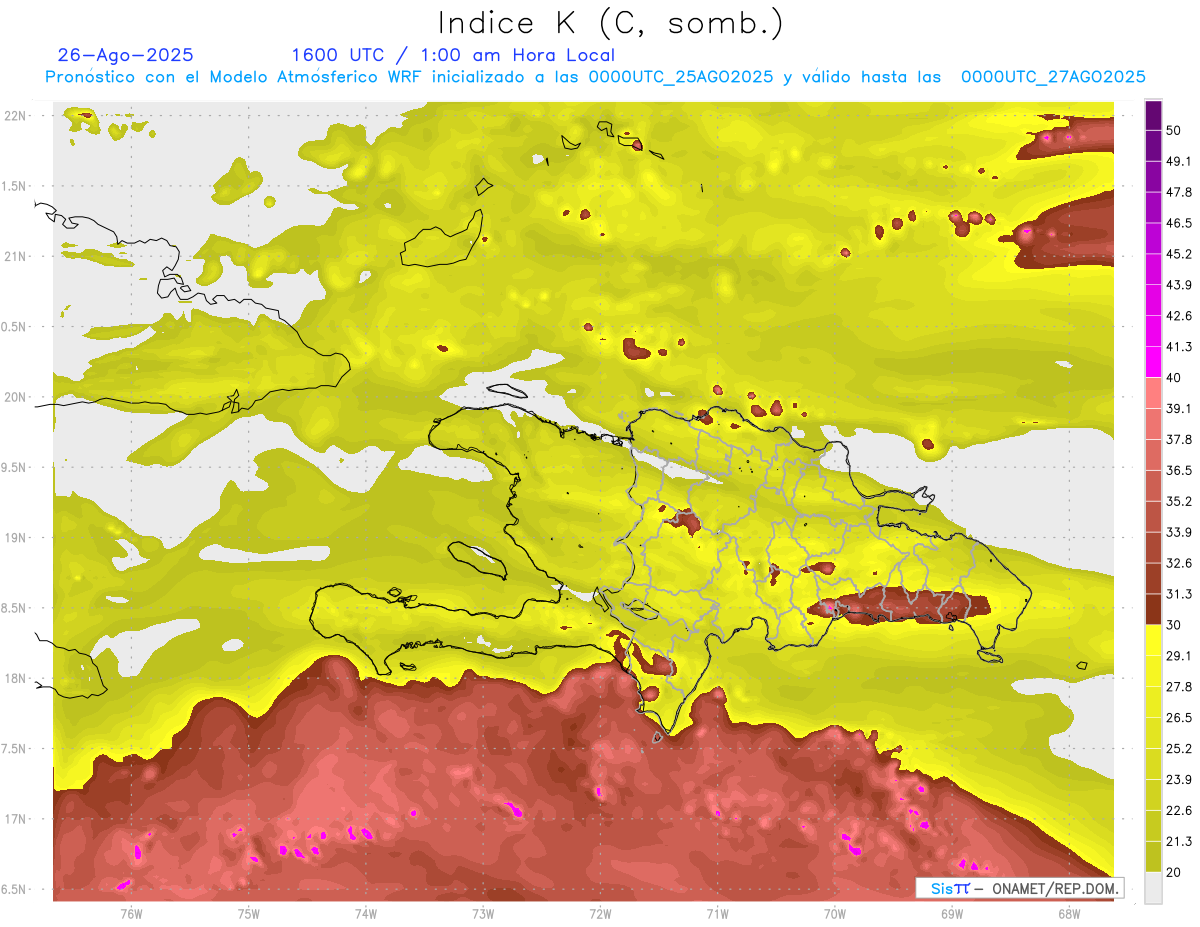Click the WRF model forecast description line
The width and height of the screenshot is (1200, 927).
coord(595,77)
